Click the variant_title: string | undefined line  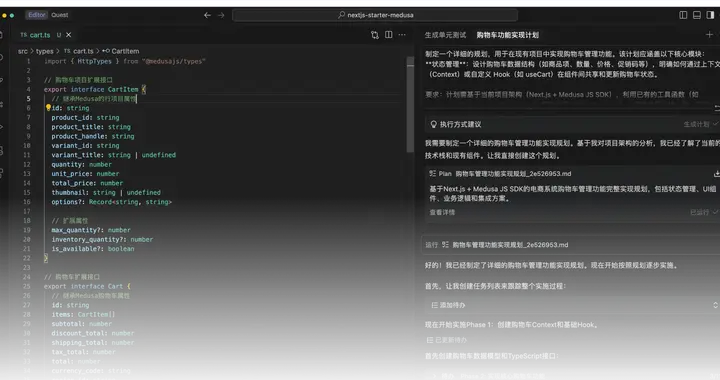point(113,155)
